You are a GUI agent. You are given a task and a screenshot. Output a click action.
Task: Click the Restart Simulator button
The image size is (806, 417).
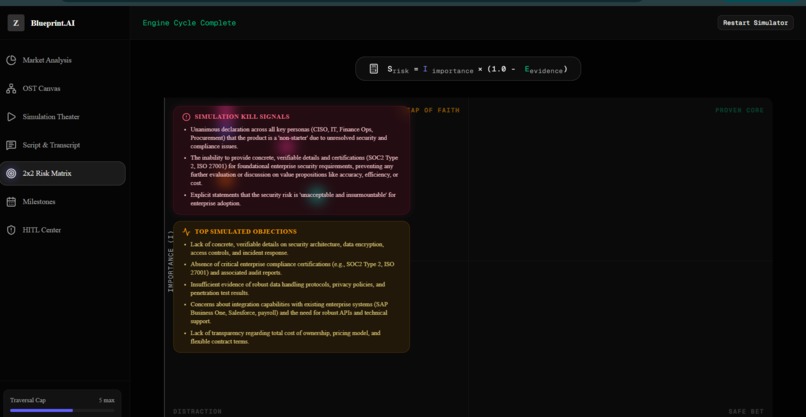tap(755, 23)
